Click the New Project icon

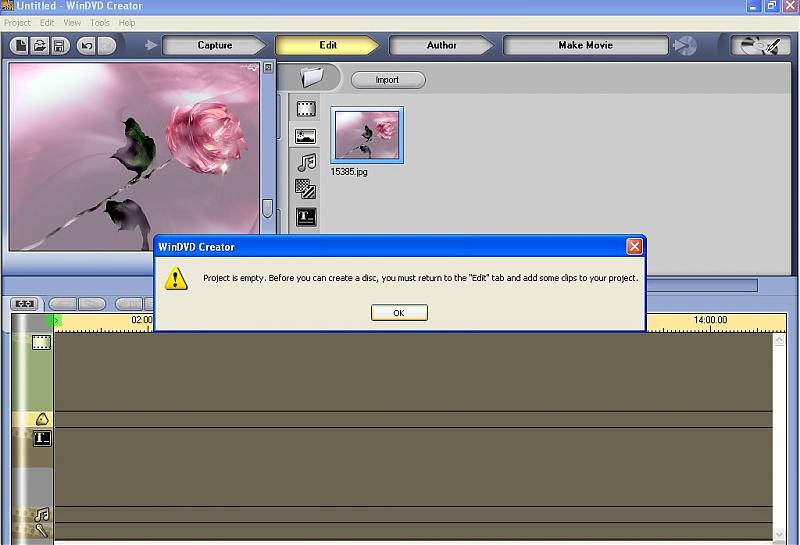(x=20, y=46)
